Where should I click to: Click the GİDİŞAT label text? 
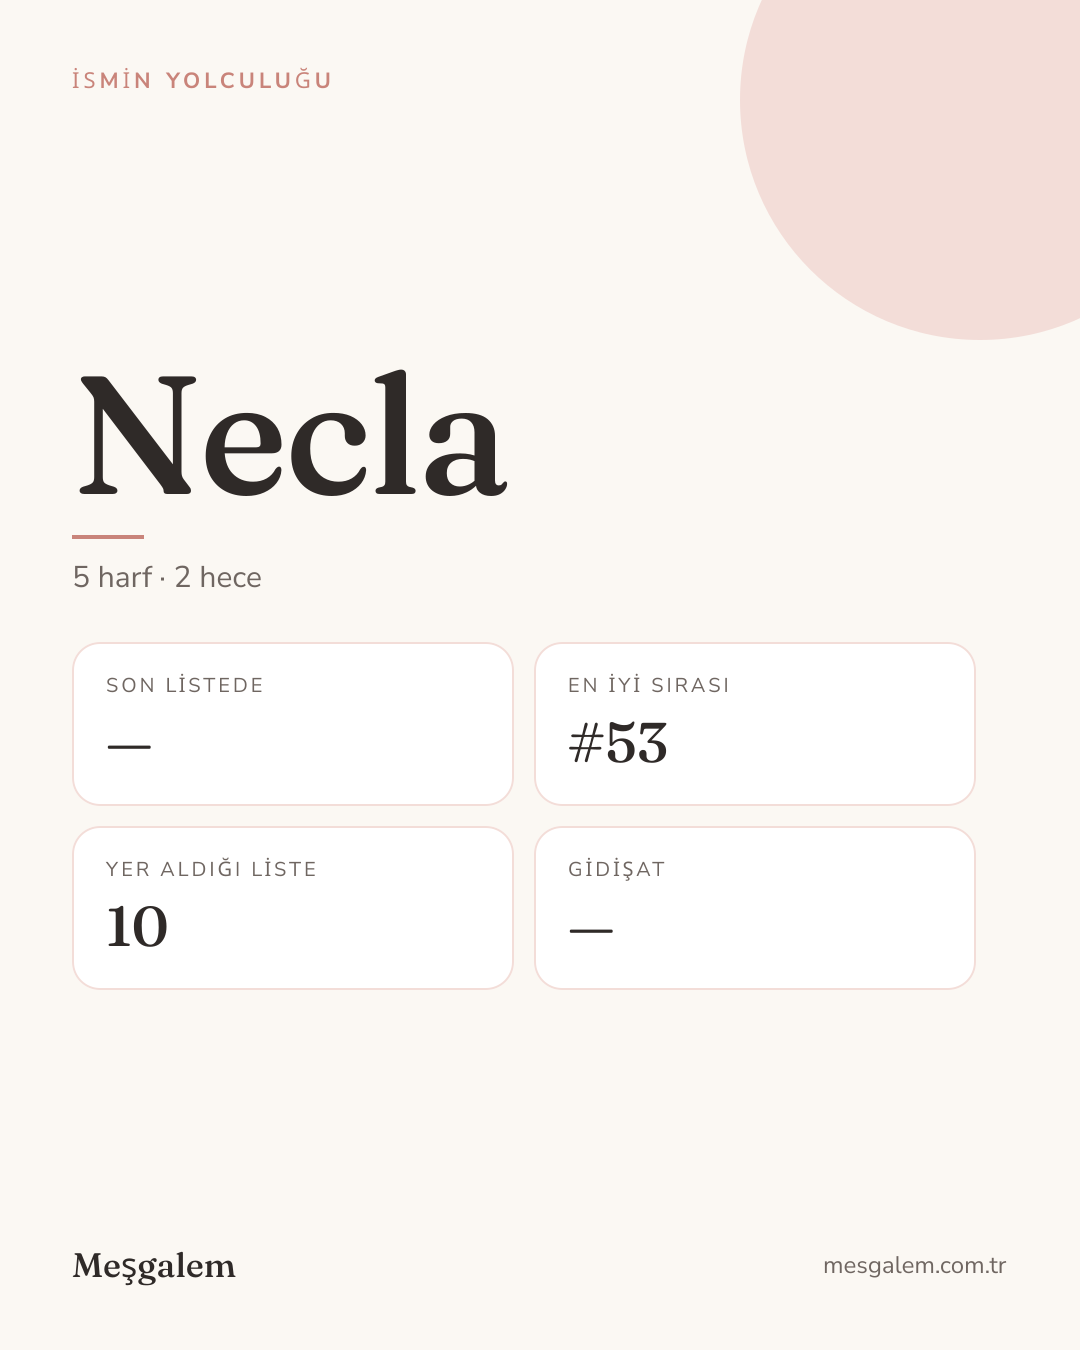617,869
